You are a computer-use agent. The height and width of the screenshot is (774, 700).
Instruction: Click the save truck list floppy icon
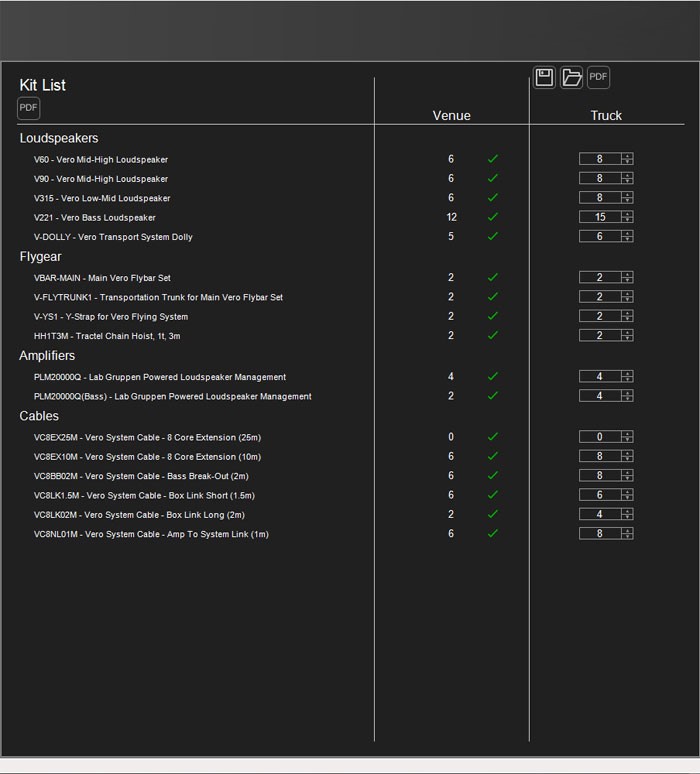(544, 78)
